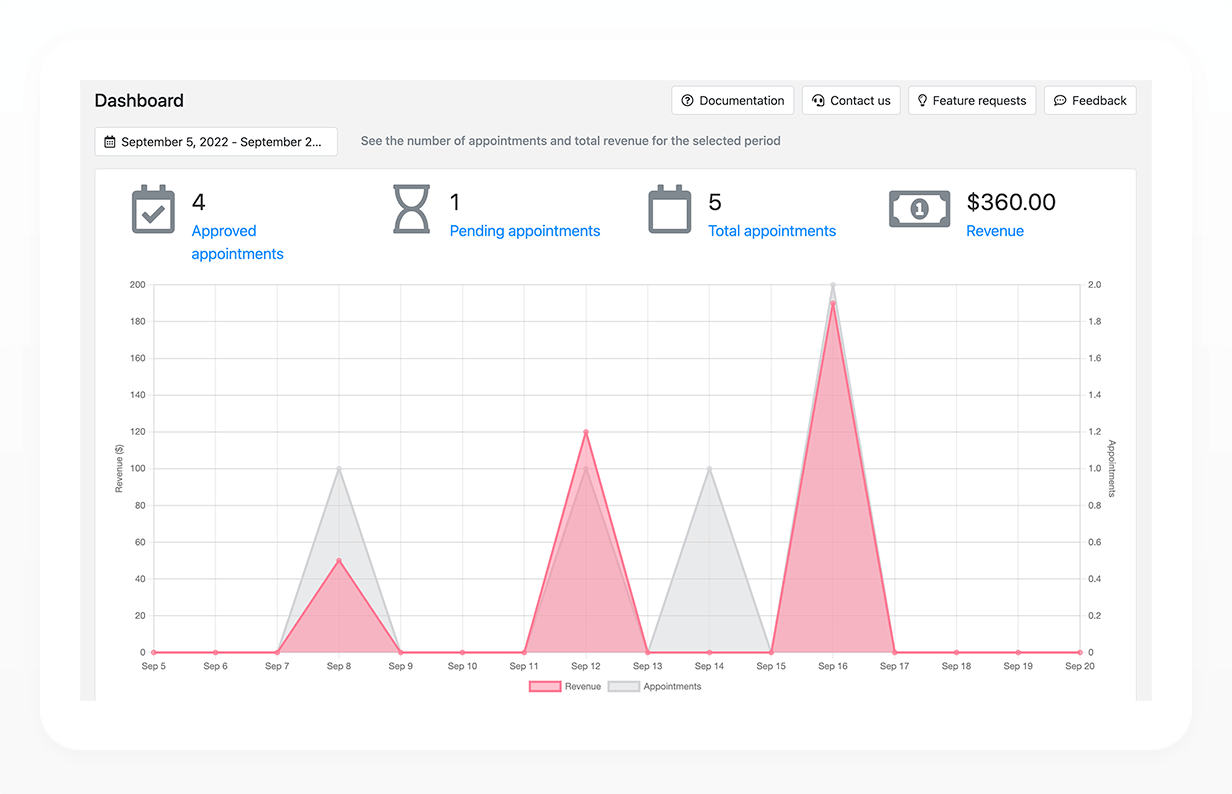Toggle Revenue series in chart legend
The width and height of the screenshot is (1232, 794).
(x=565, y=686)
